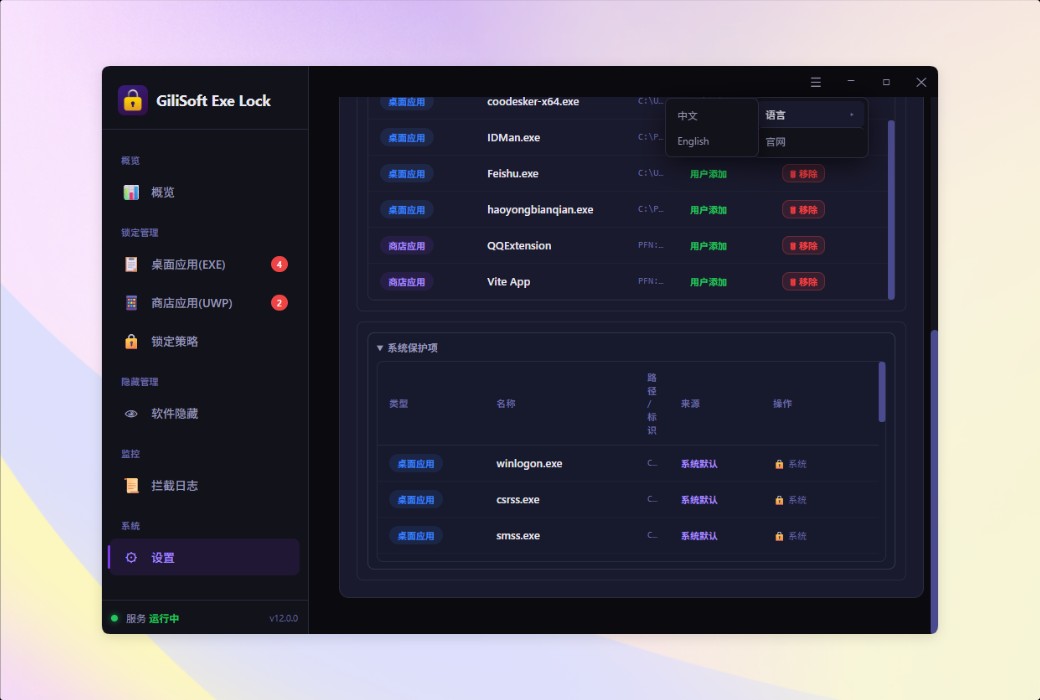Viewport: 1040px width, 700px height.
Task: Click the GiliSoft Exe Lock padlock logo
Action: click(x=133, y=100)
